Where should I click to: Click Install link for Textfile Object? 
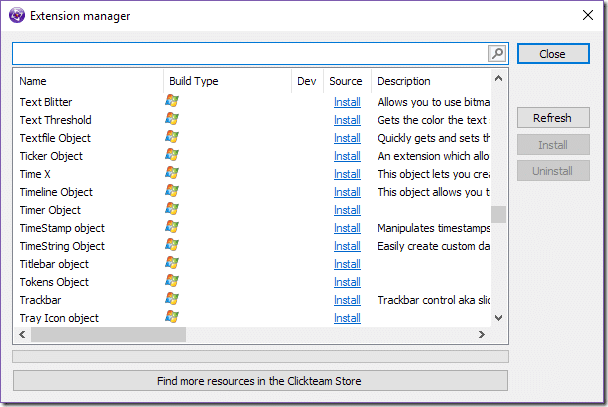[347, 138]
